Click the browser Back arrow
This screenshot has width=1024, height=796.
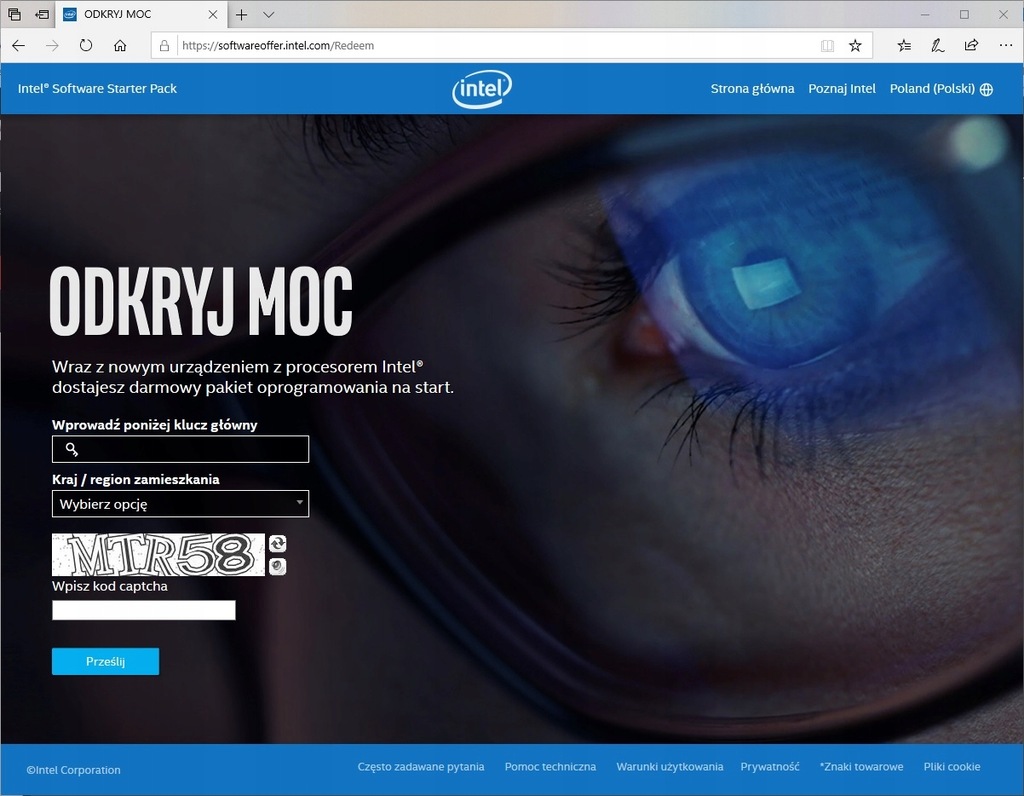point(18,46)
